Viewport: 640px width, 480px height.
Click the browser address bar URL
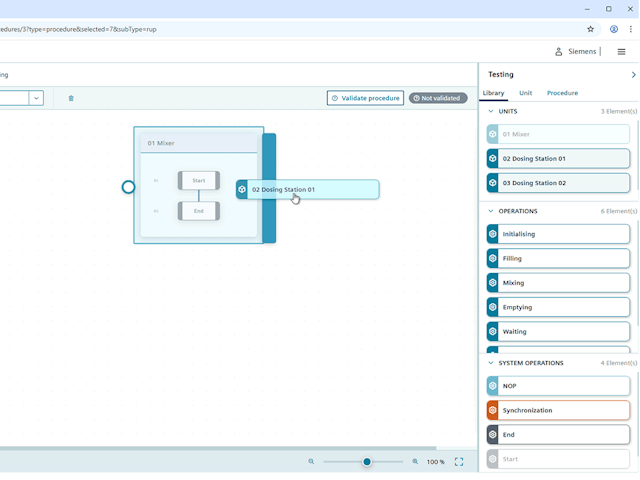point(78,29)
